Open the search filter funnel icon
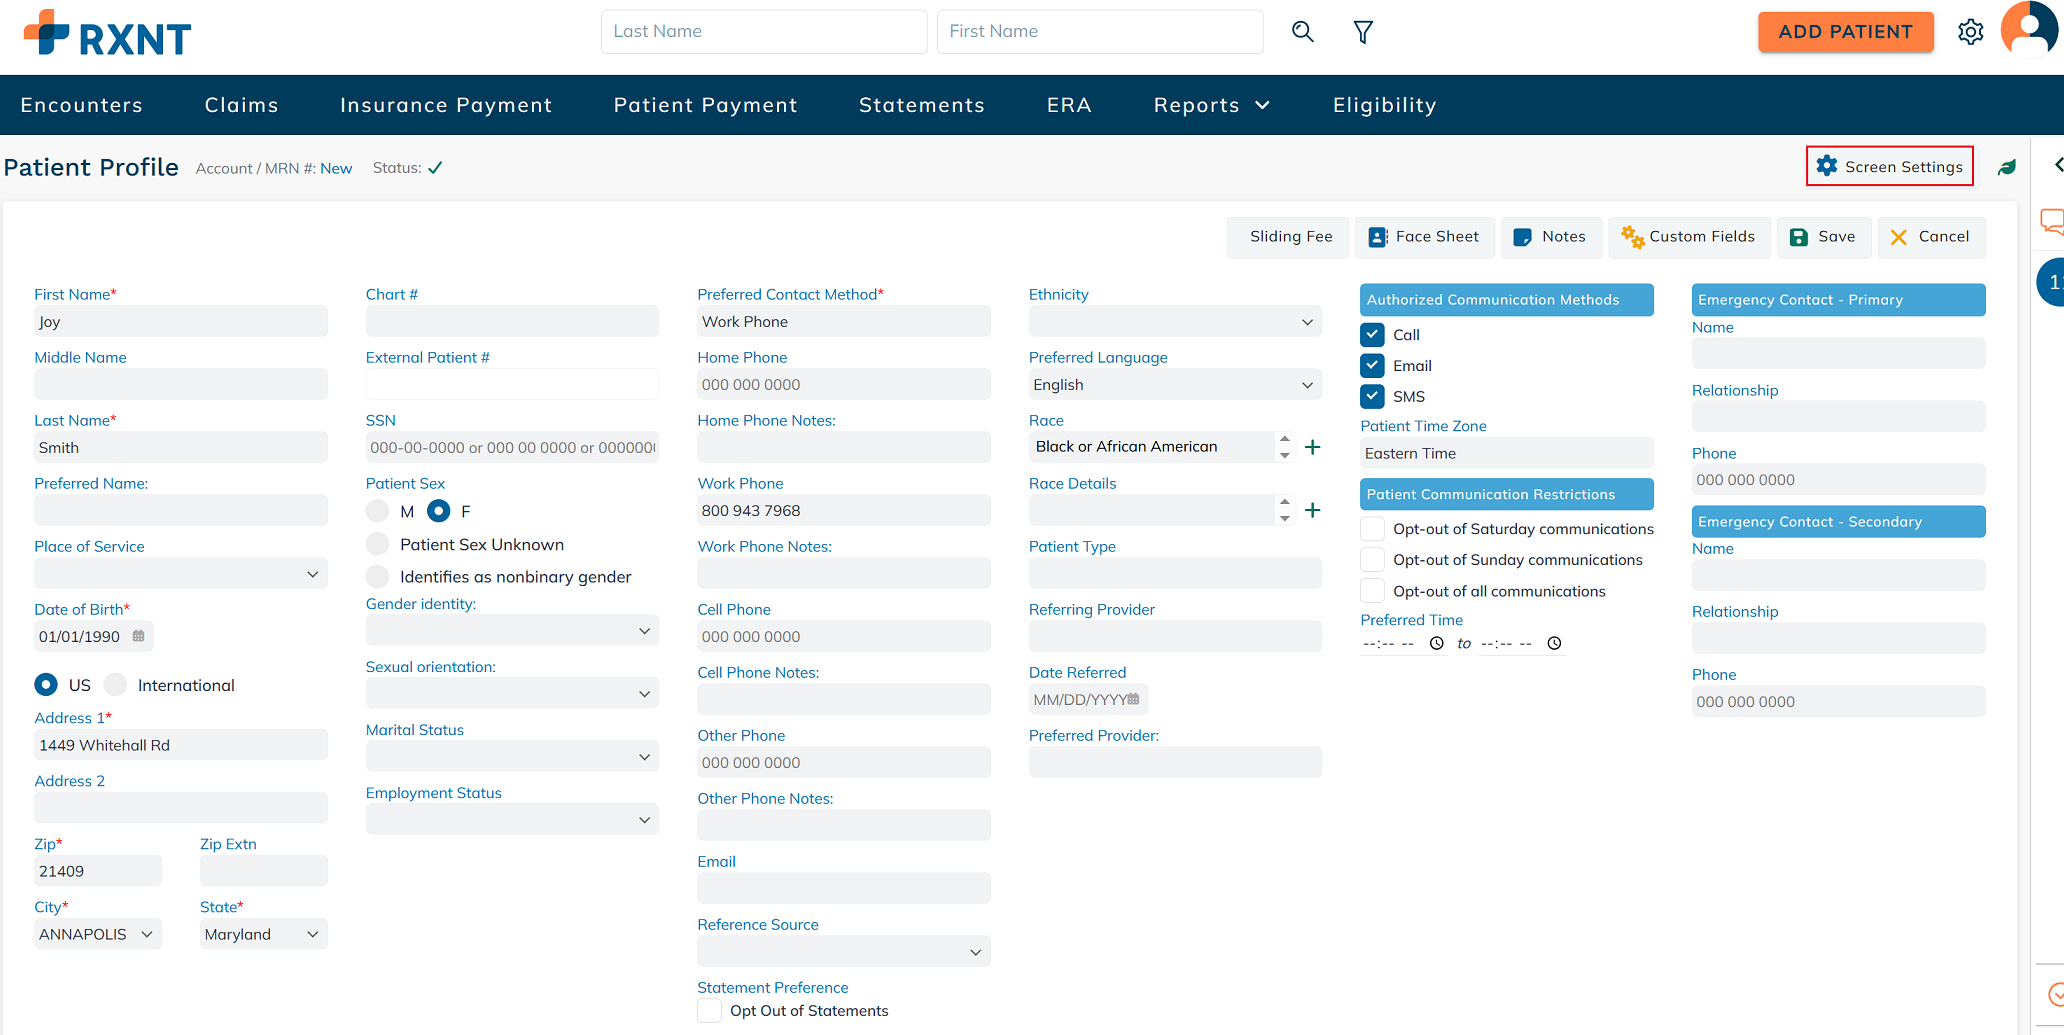 1363,32
